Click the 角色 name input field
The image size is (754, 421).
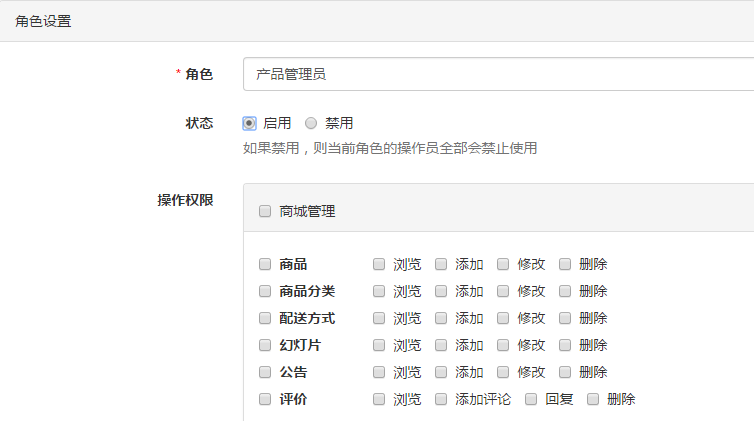click(498, 74)
